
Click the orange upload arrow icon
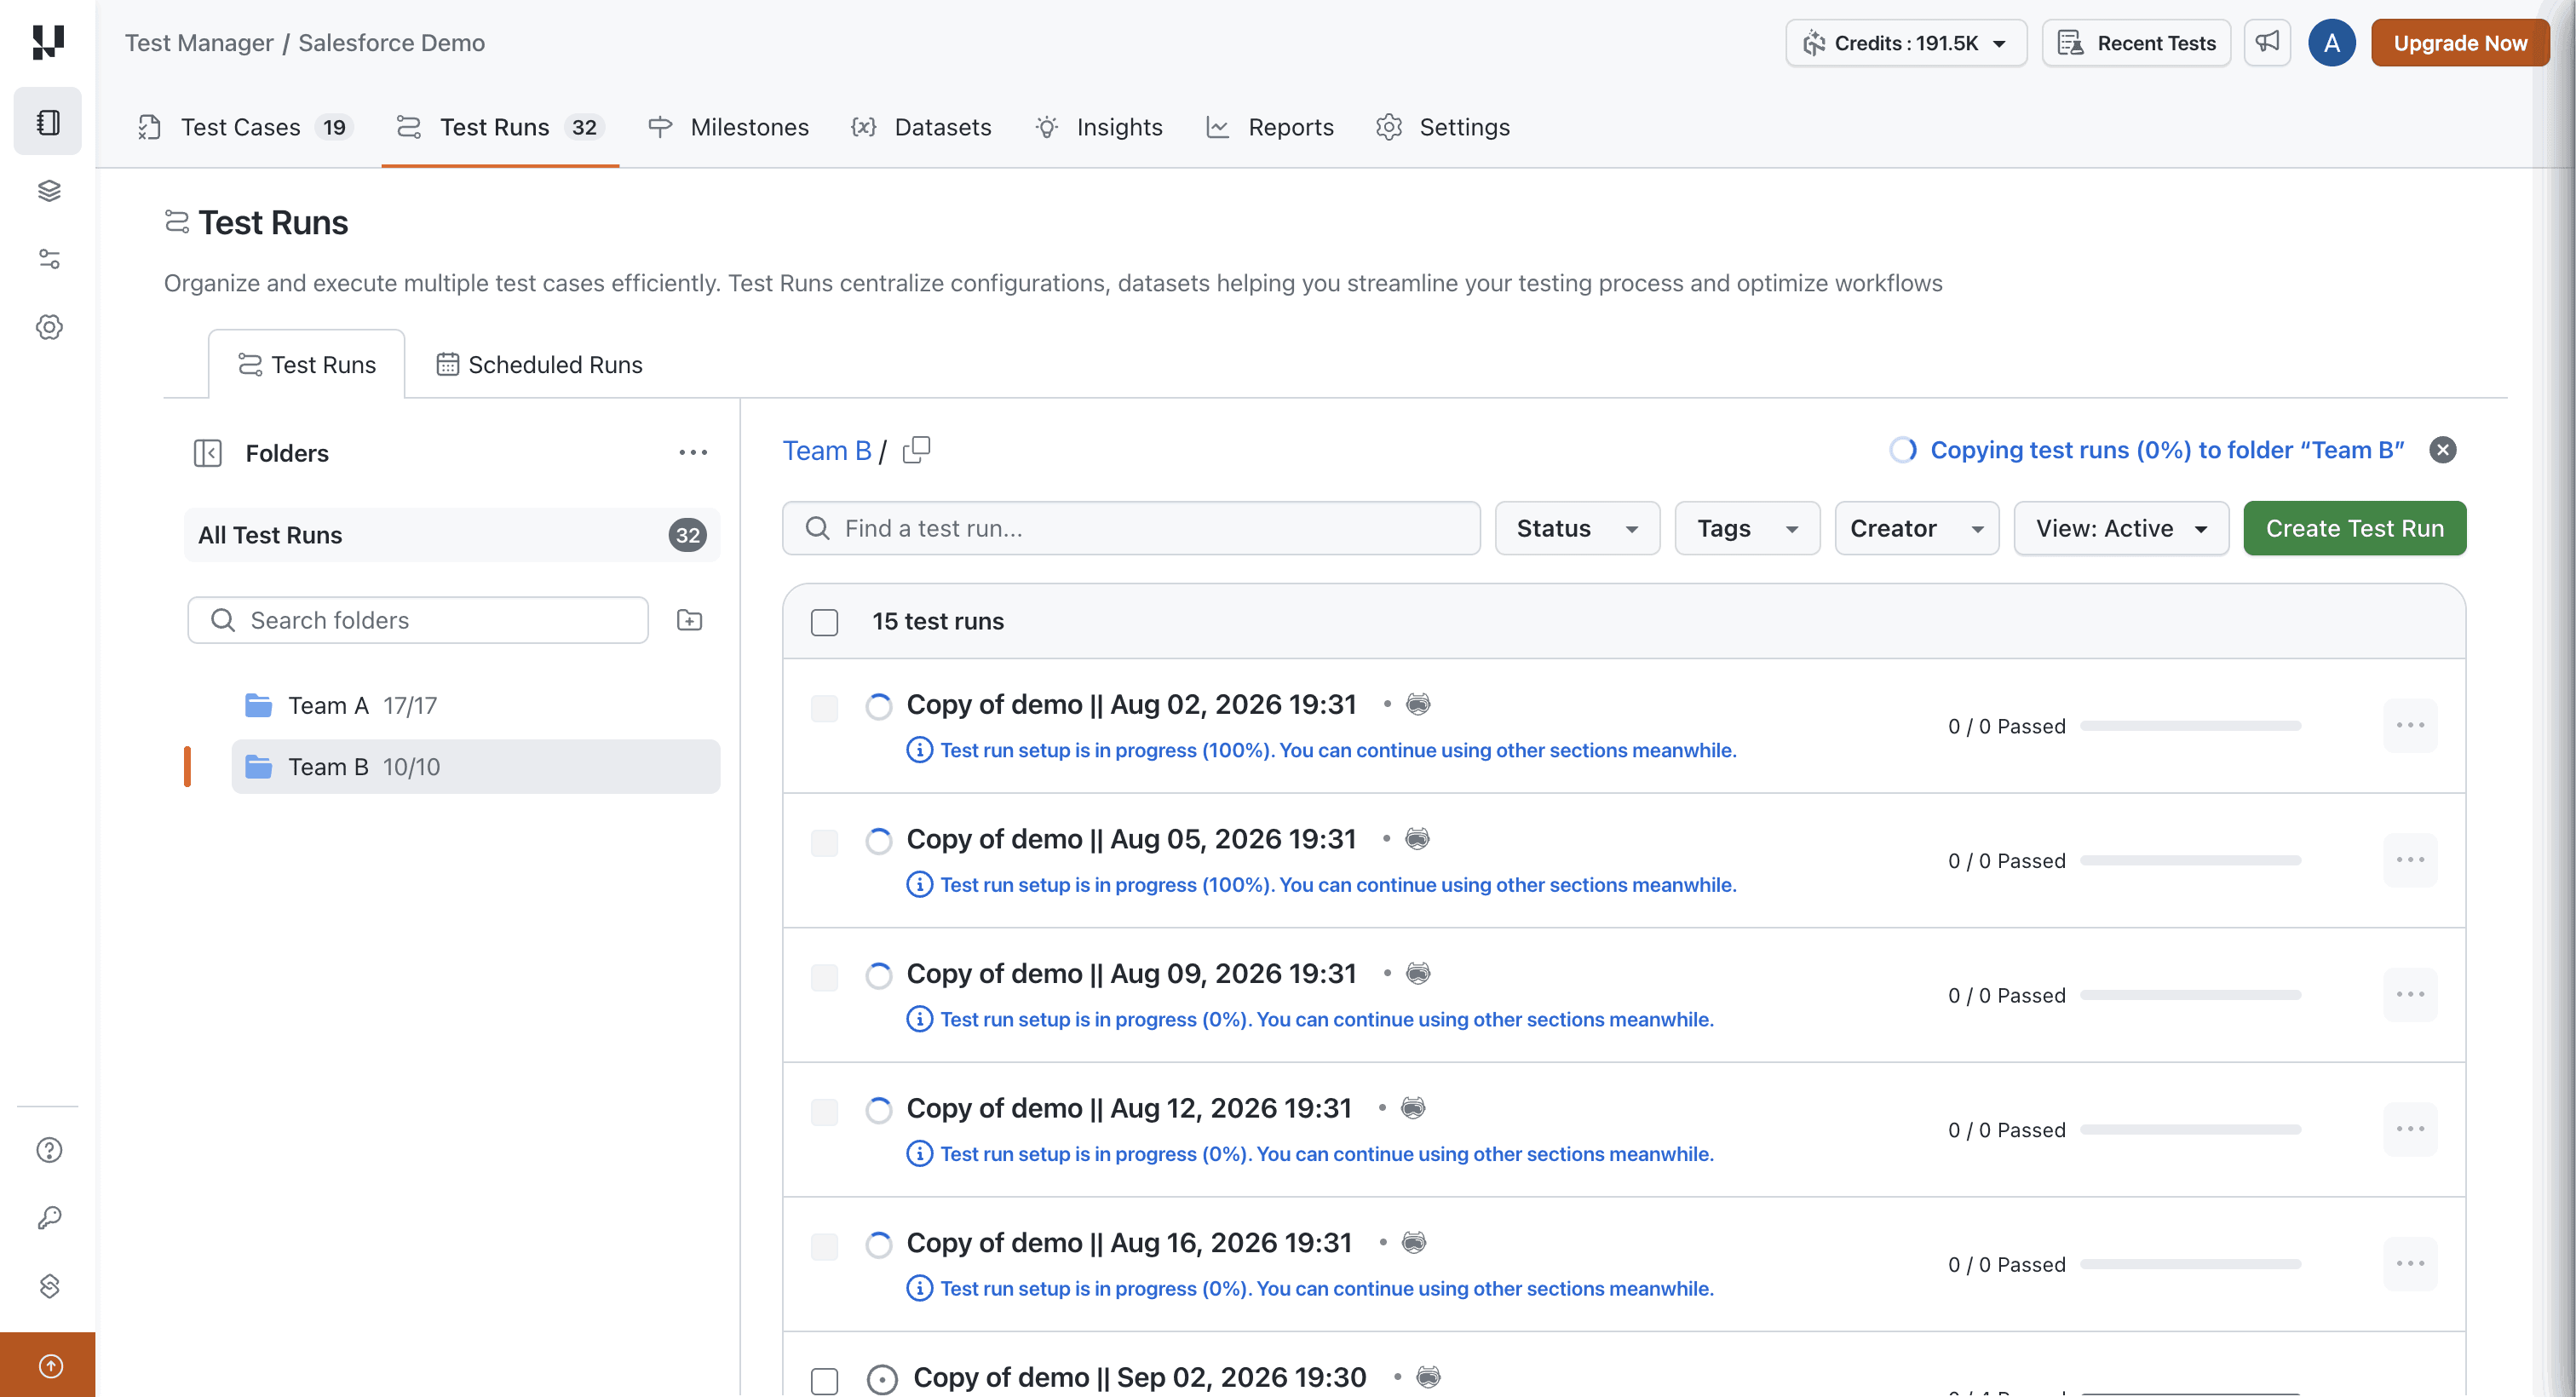coord(49,1366)
